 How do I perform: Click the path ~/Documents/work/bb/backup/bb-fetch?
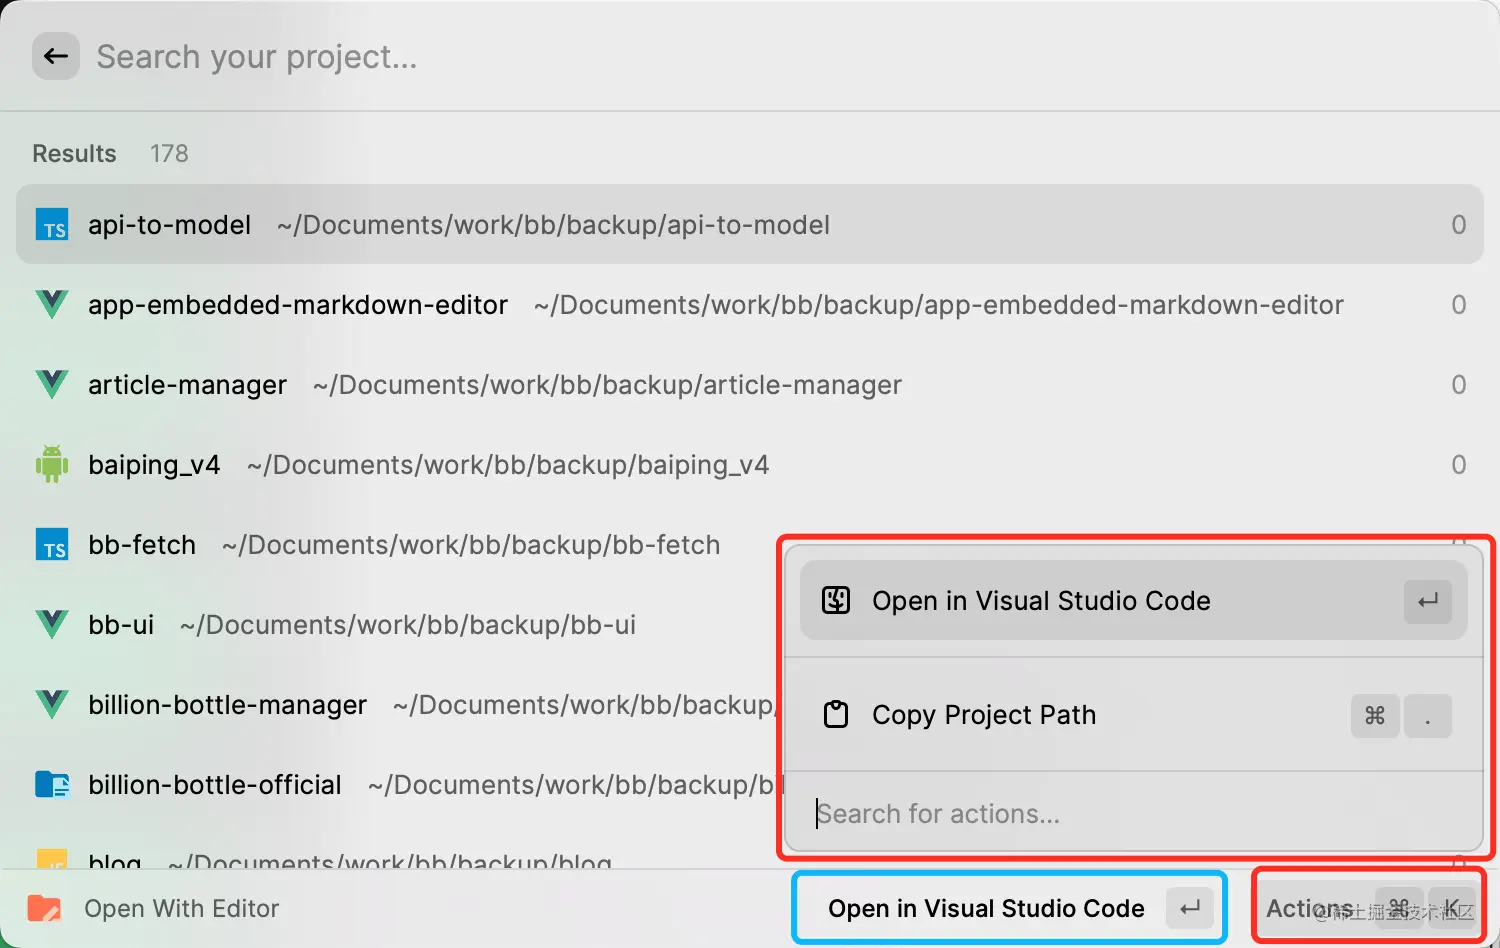(x=471, y=545)
